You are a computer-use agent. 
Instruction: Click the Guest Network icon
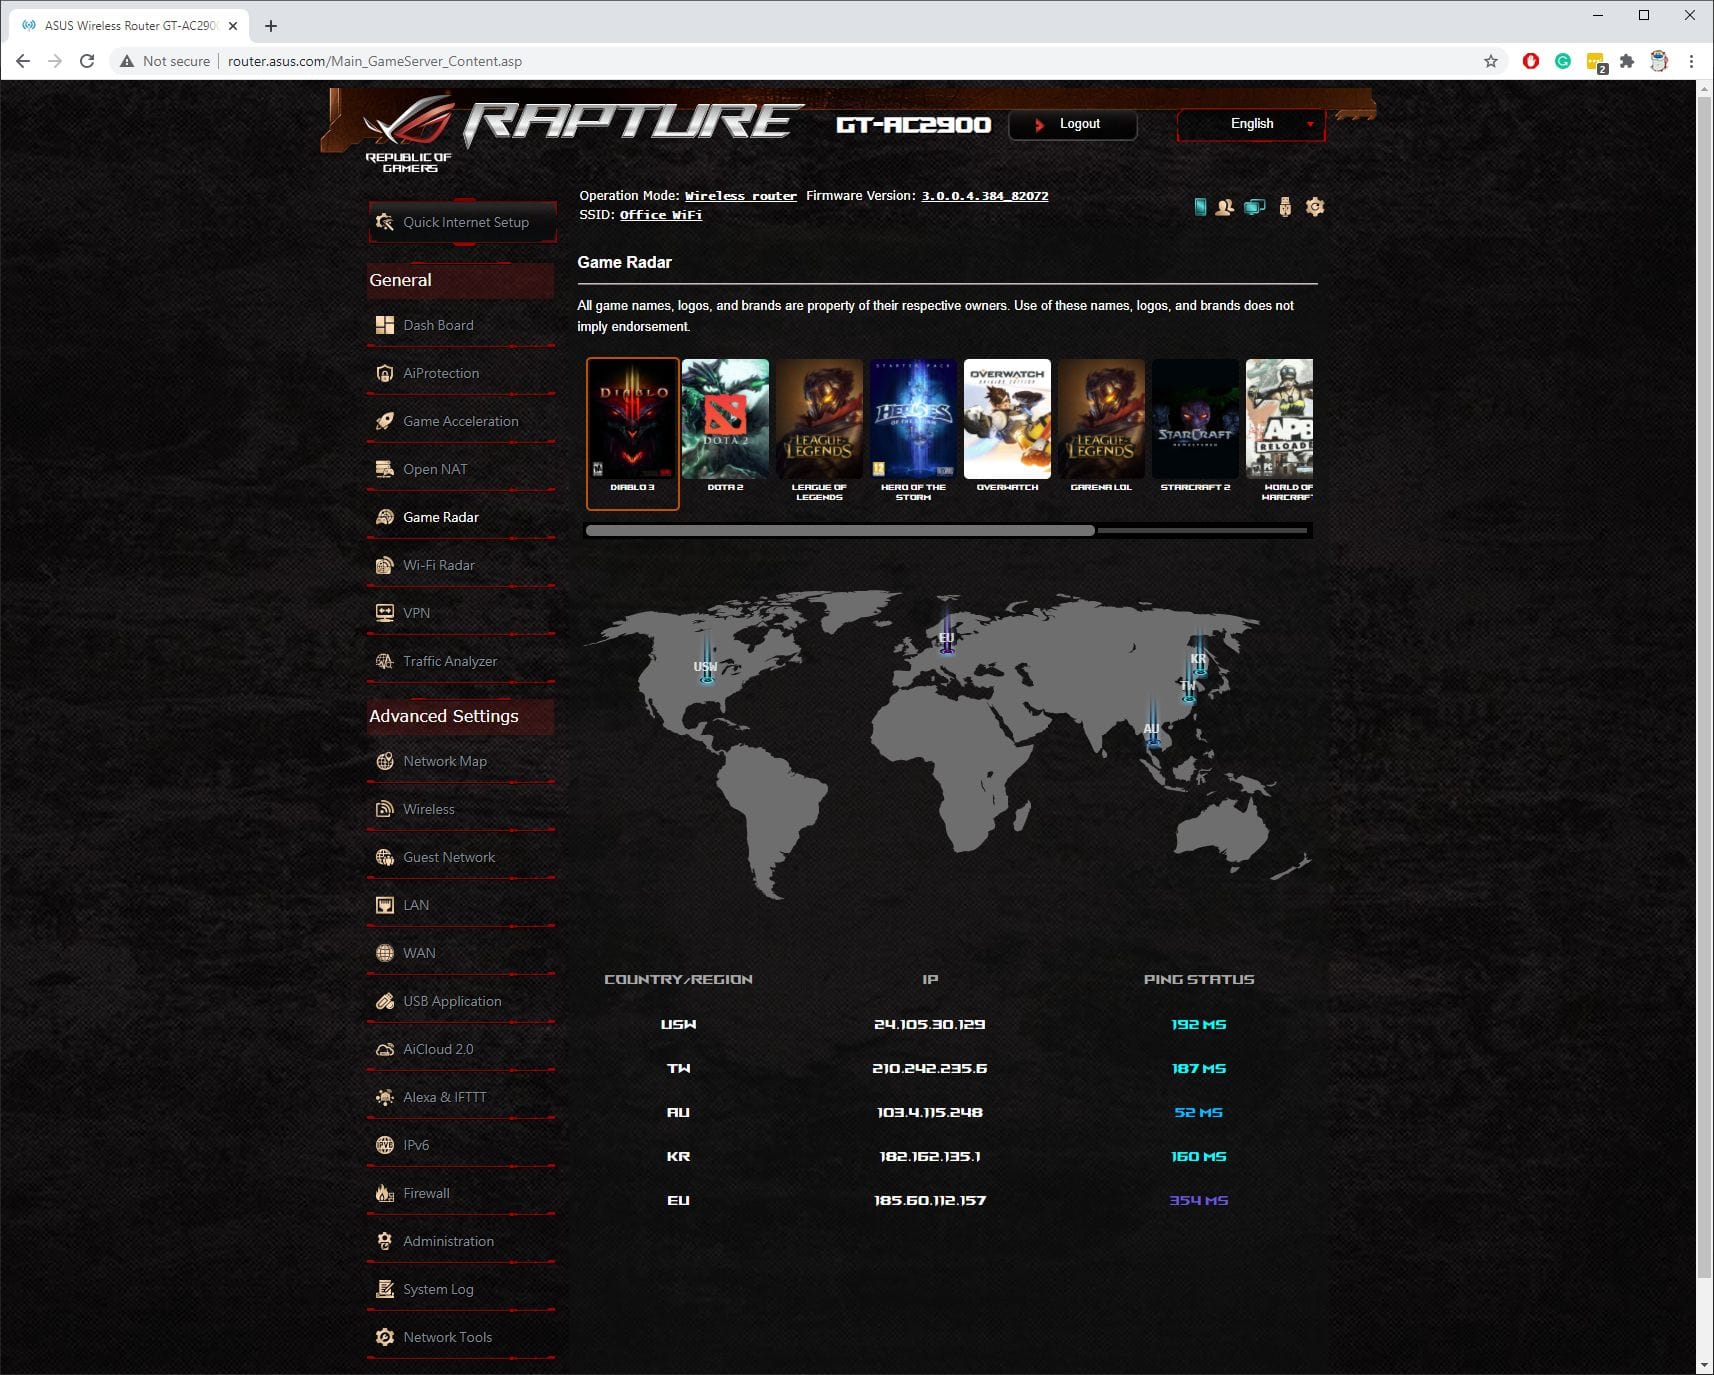[x=385, y=857]
